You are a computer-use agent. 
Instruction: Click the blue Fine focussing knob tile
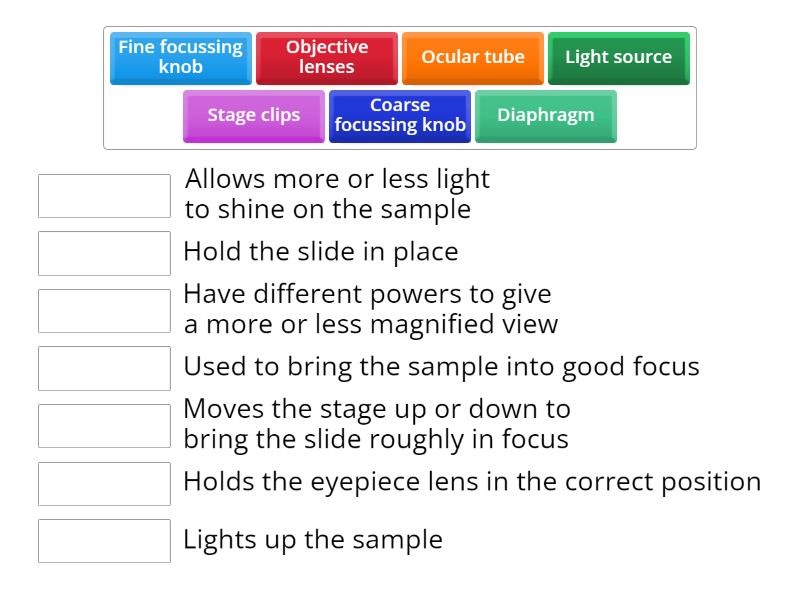180,58
